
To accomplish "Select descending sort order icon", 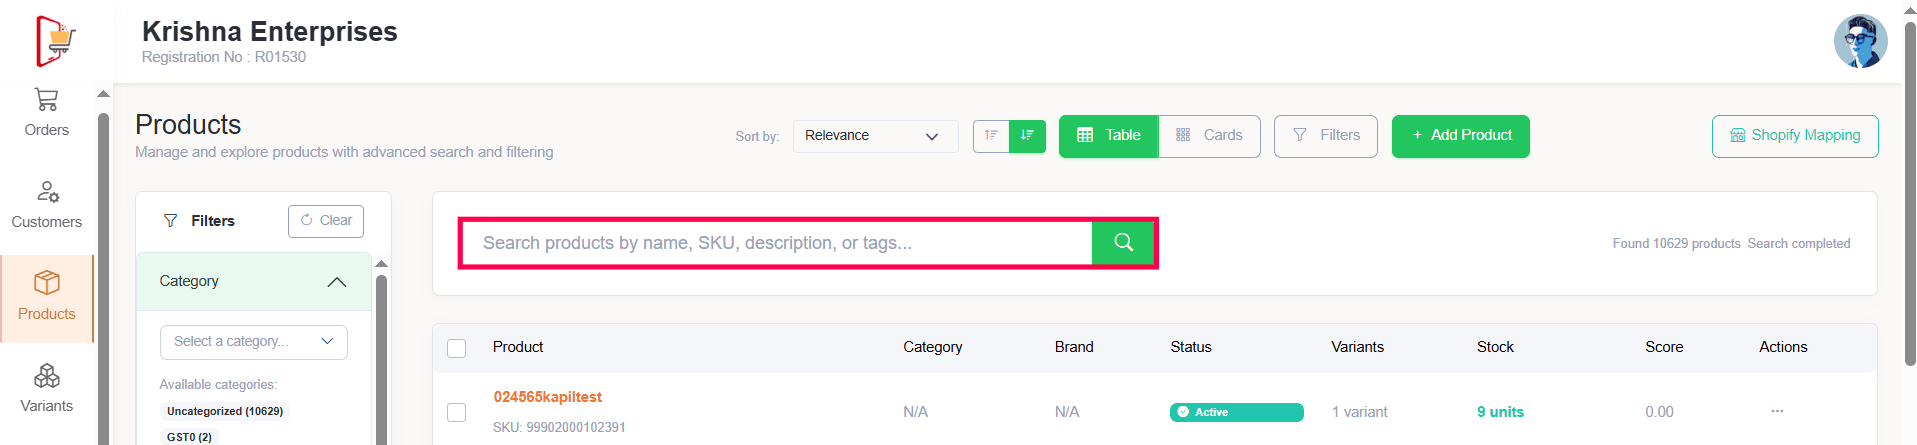I will point(1027,136).
